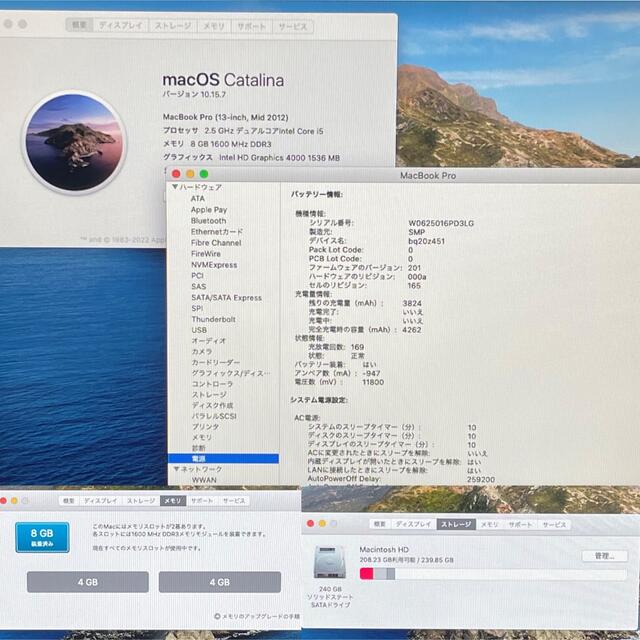The width and height of the screenshot is (640, 640).
Task: Switch to ストレージ tab in the memory window
Action: [x=141, y=501]
